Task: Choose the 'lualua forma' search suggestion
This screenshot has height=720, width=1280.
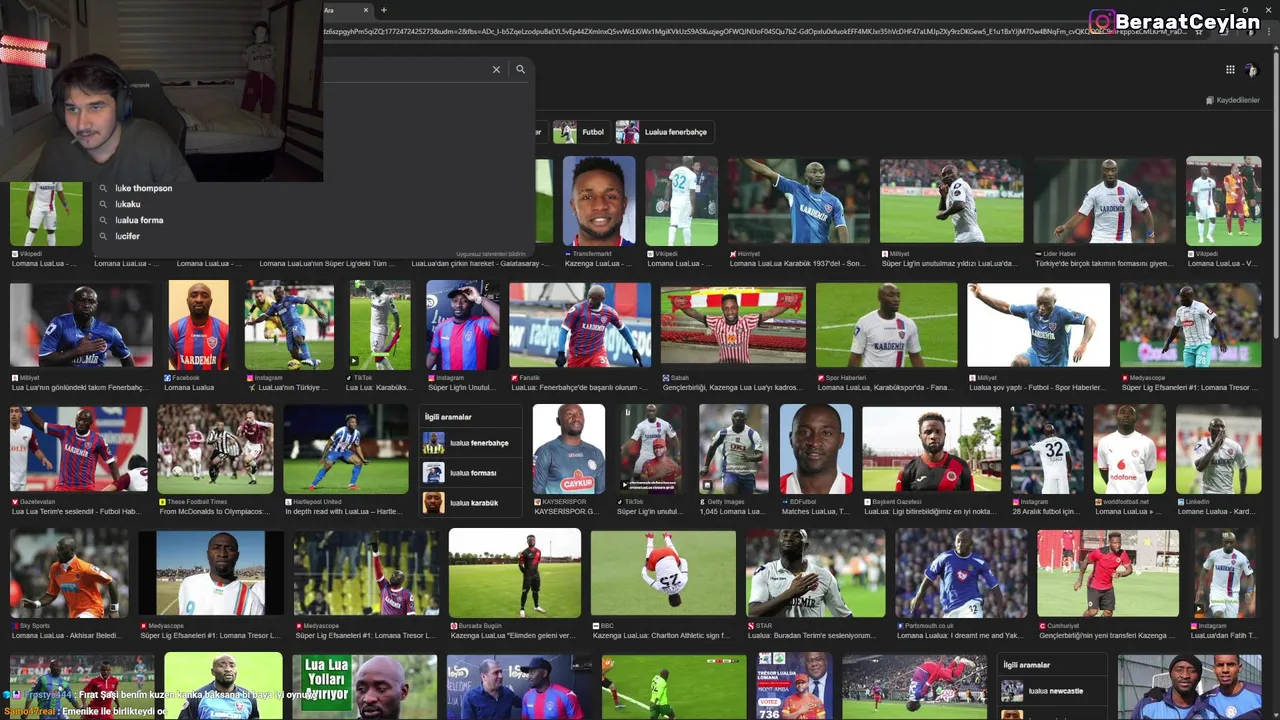Action: (x=139, y=220)
